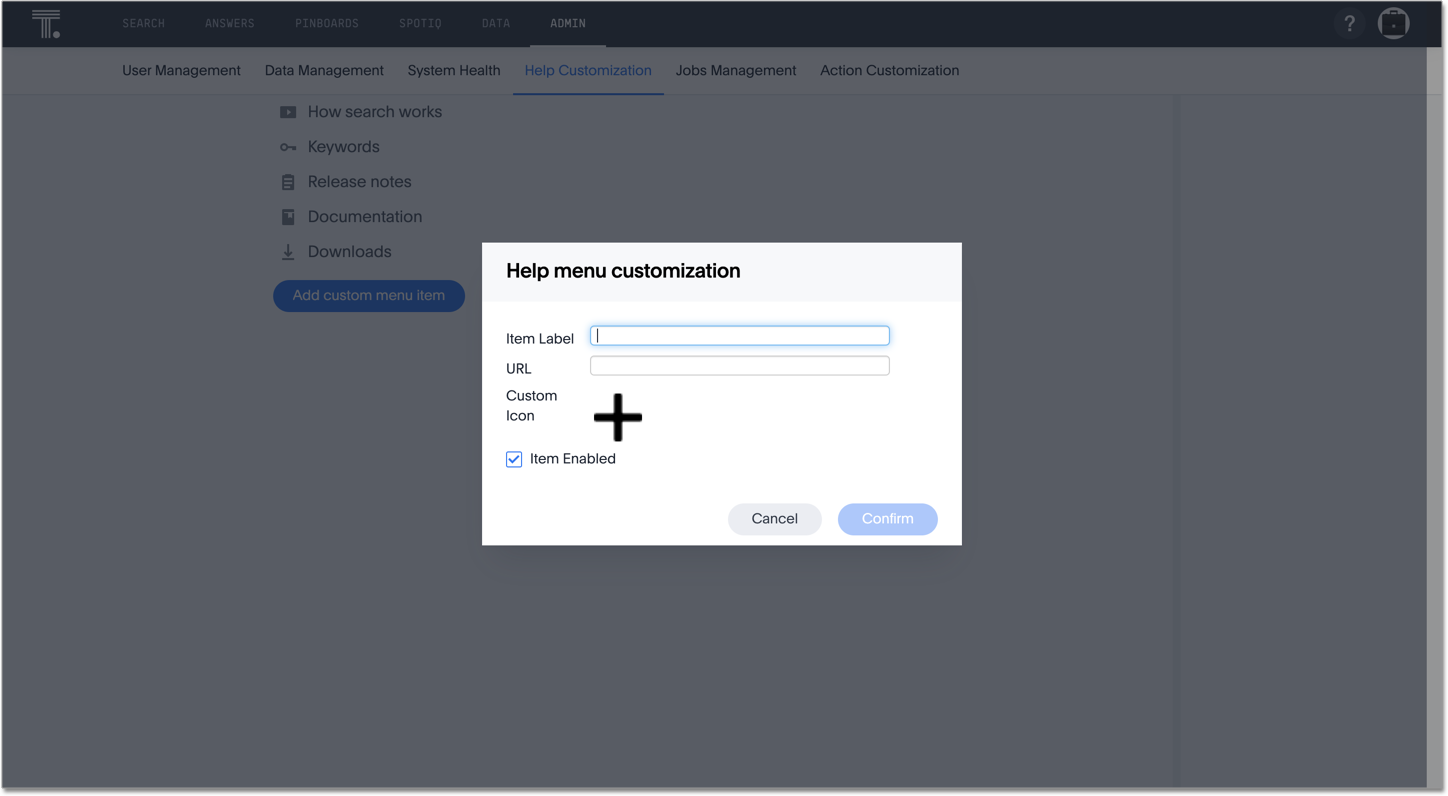
Task: Select the Keywords help item
Action: tap(344, 147)
